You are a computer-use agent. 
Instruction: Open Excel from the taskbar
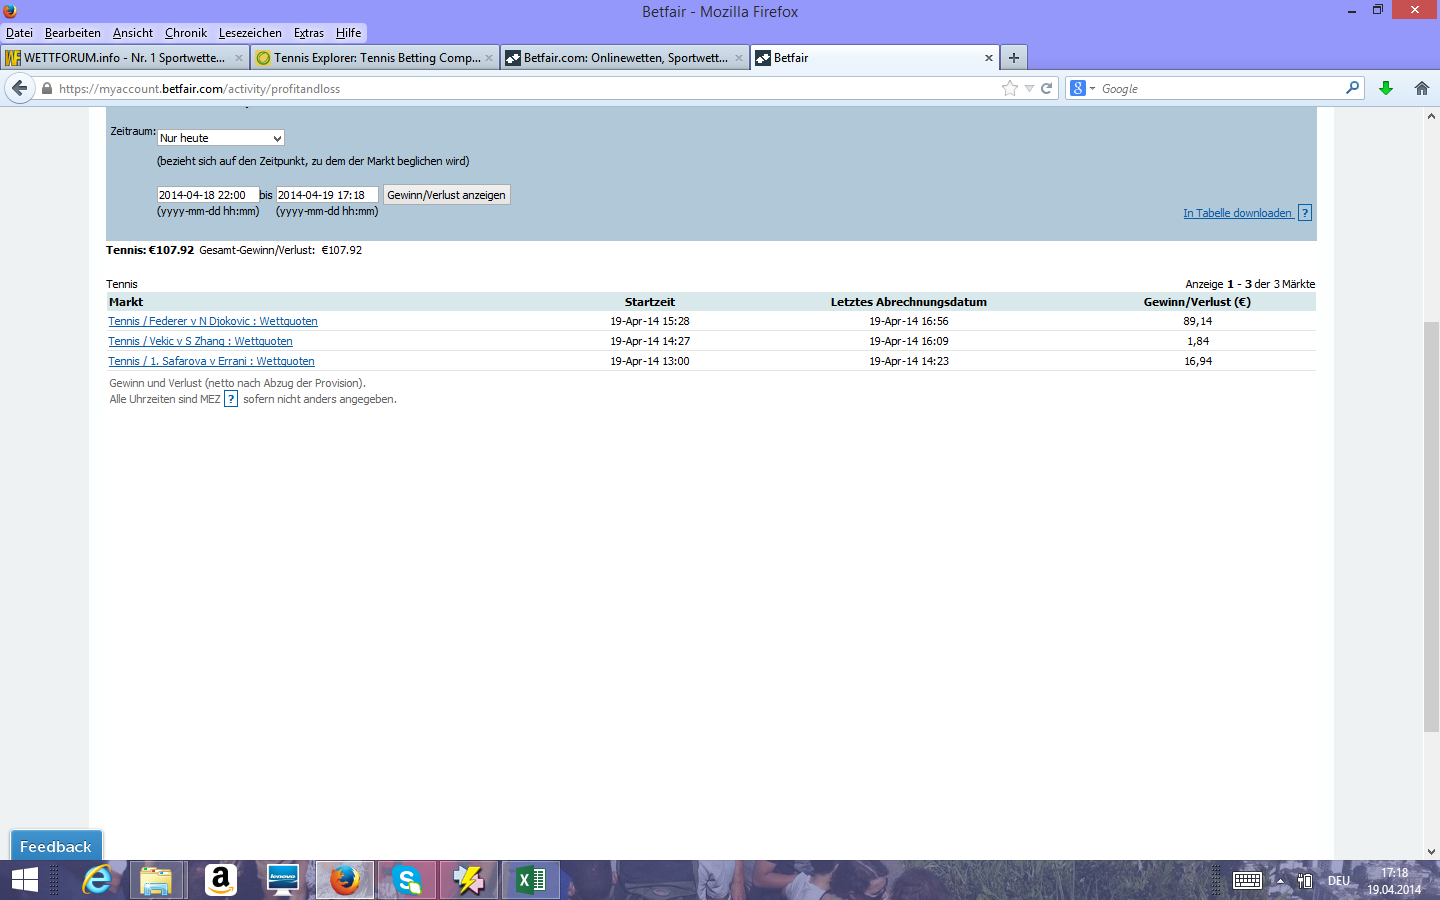tap(531, 880)
